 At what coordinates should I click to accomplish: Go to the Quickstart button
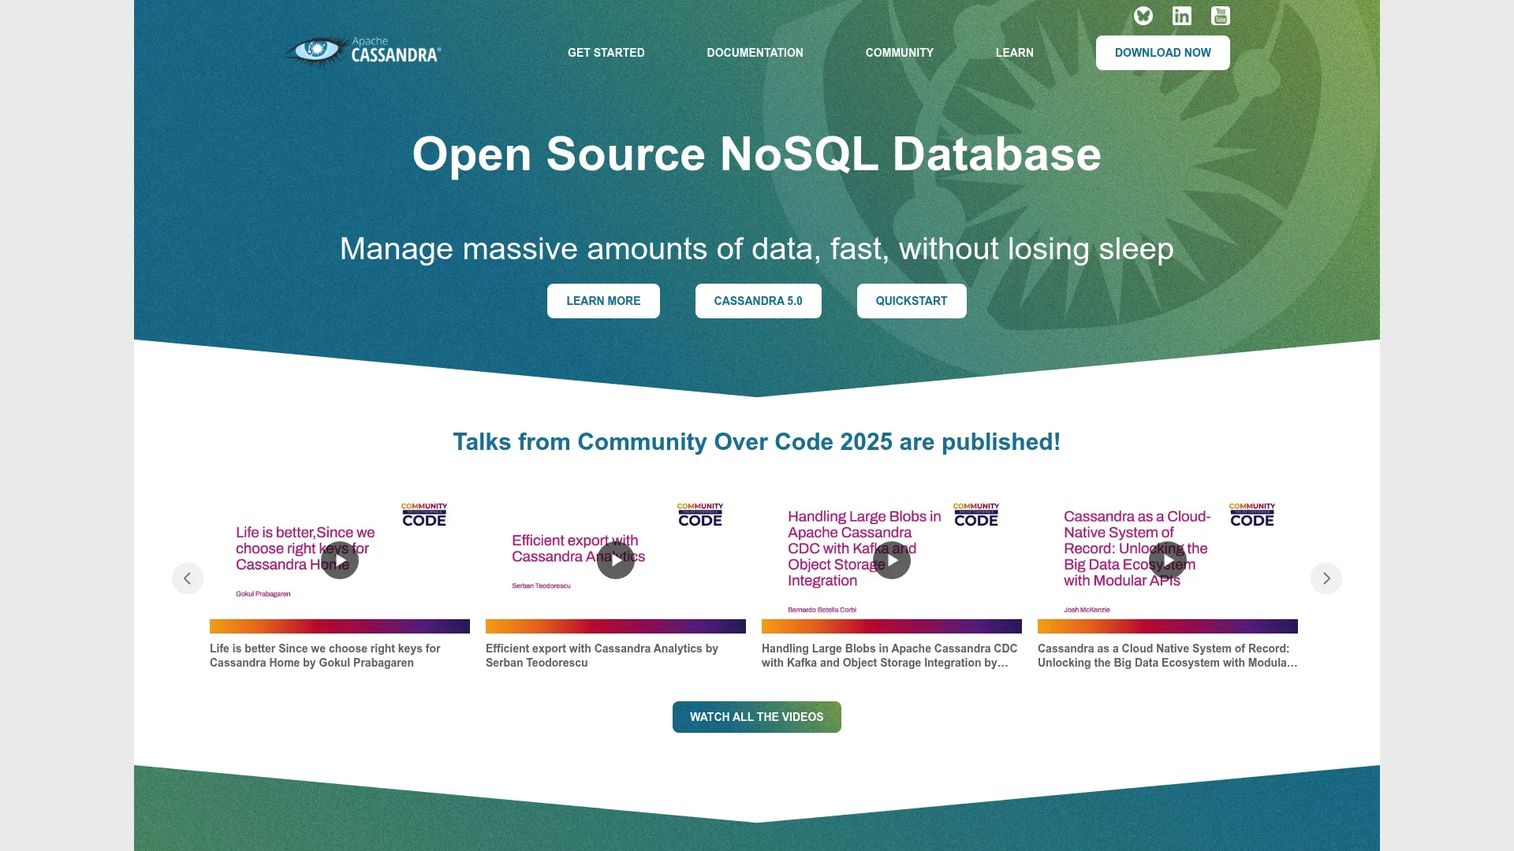pos(911,301)
